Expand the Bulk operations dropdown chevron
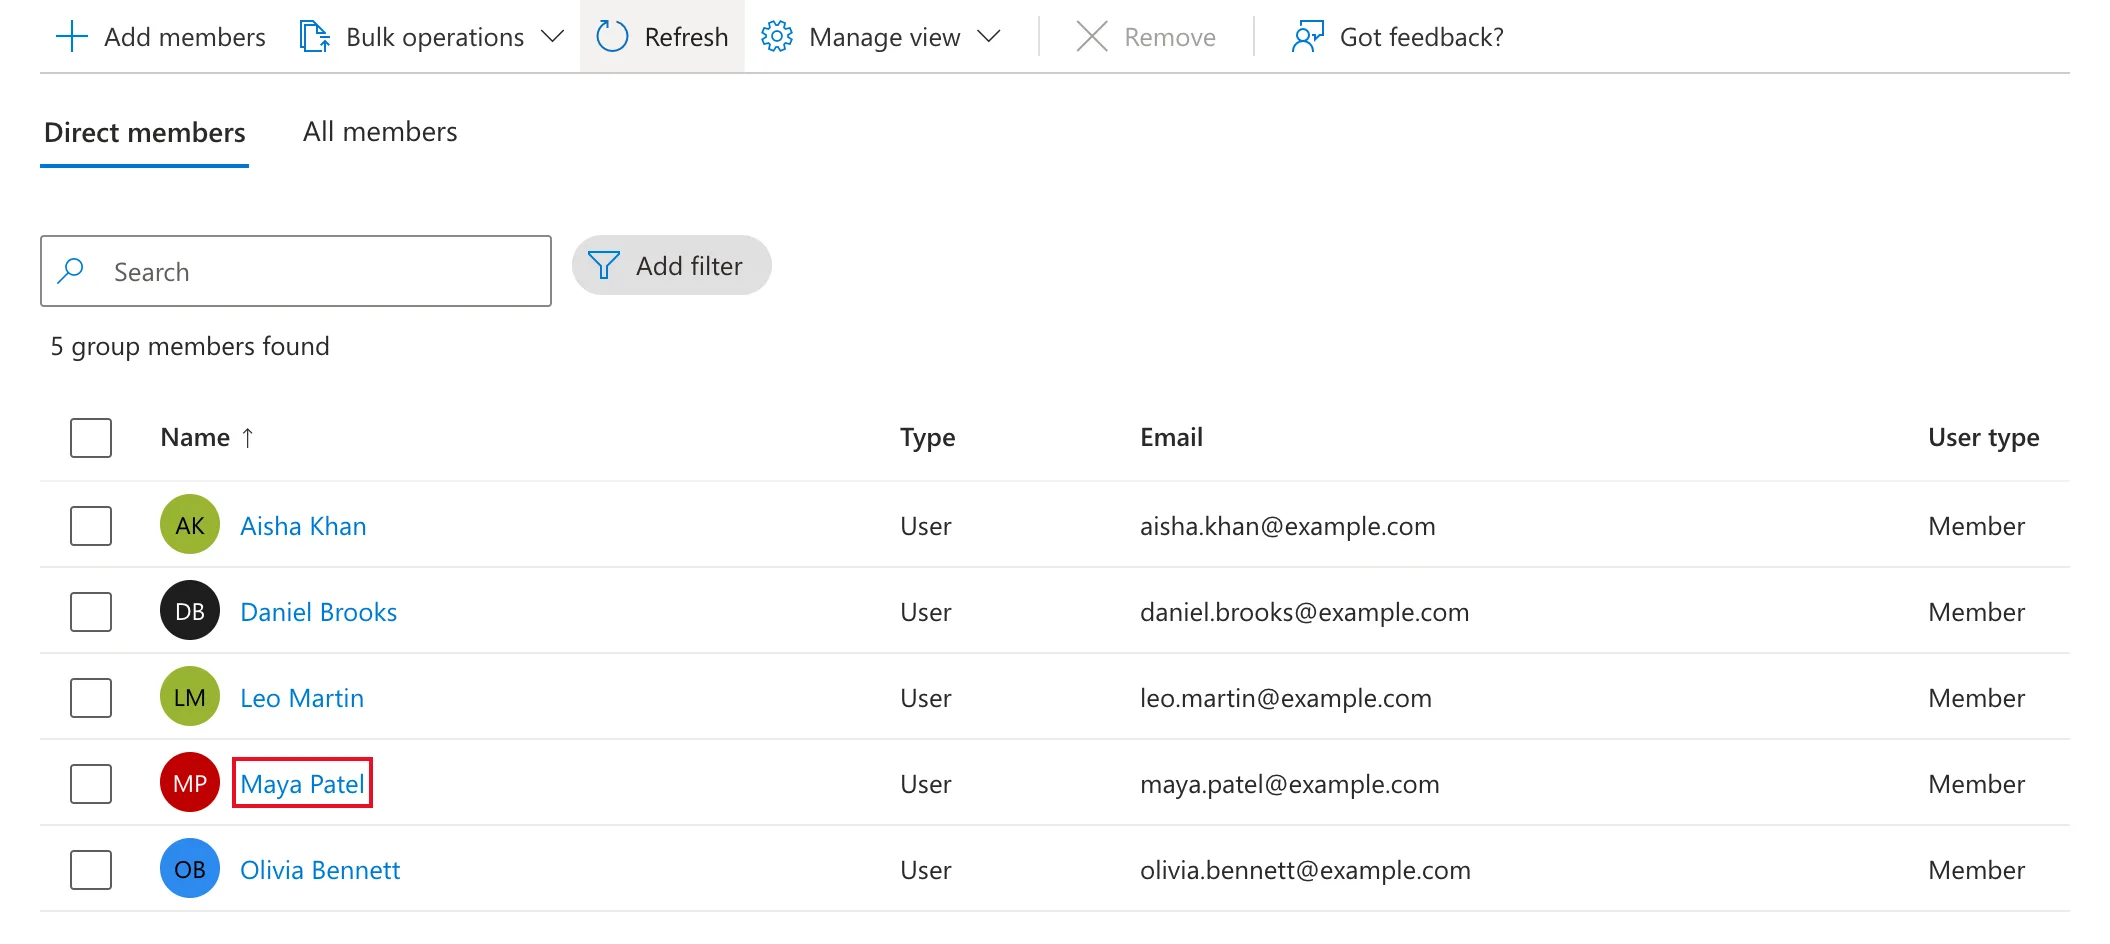The height and width of the screenshot is (944, 2110). click(552, 37)
